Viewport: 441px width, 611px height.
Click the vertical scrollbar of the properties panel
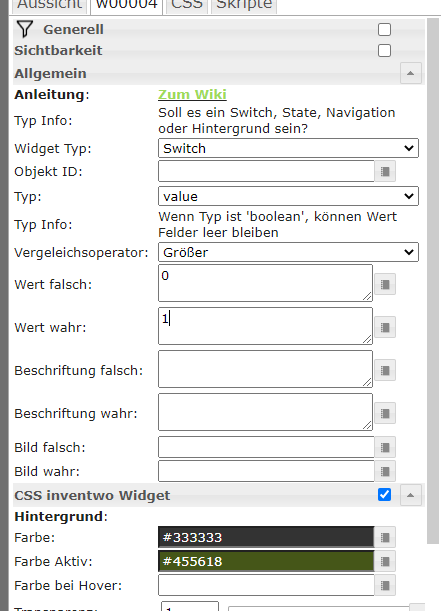pyautogui.click(x=433, y=281)
